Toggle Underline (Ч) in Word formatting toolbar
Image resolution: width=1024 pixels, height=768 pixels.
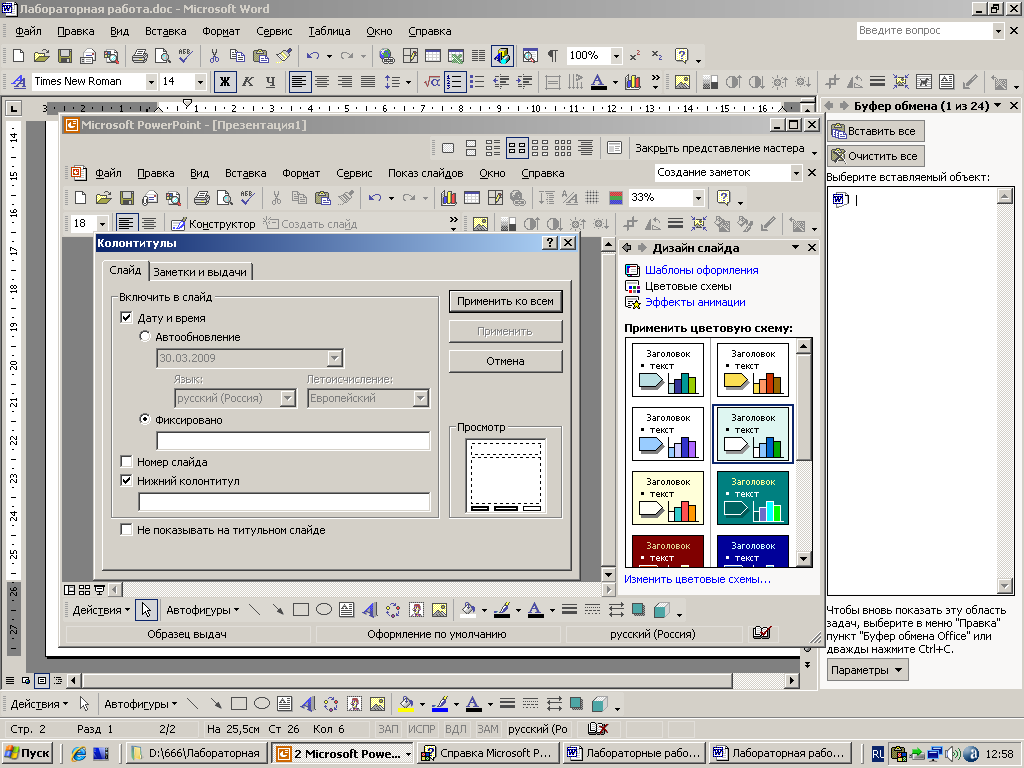(x=270, y=82)
